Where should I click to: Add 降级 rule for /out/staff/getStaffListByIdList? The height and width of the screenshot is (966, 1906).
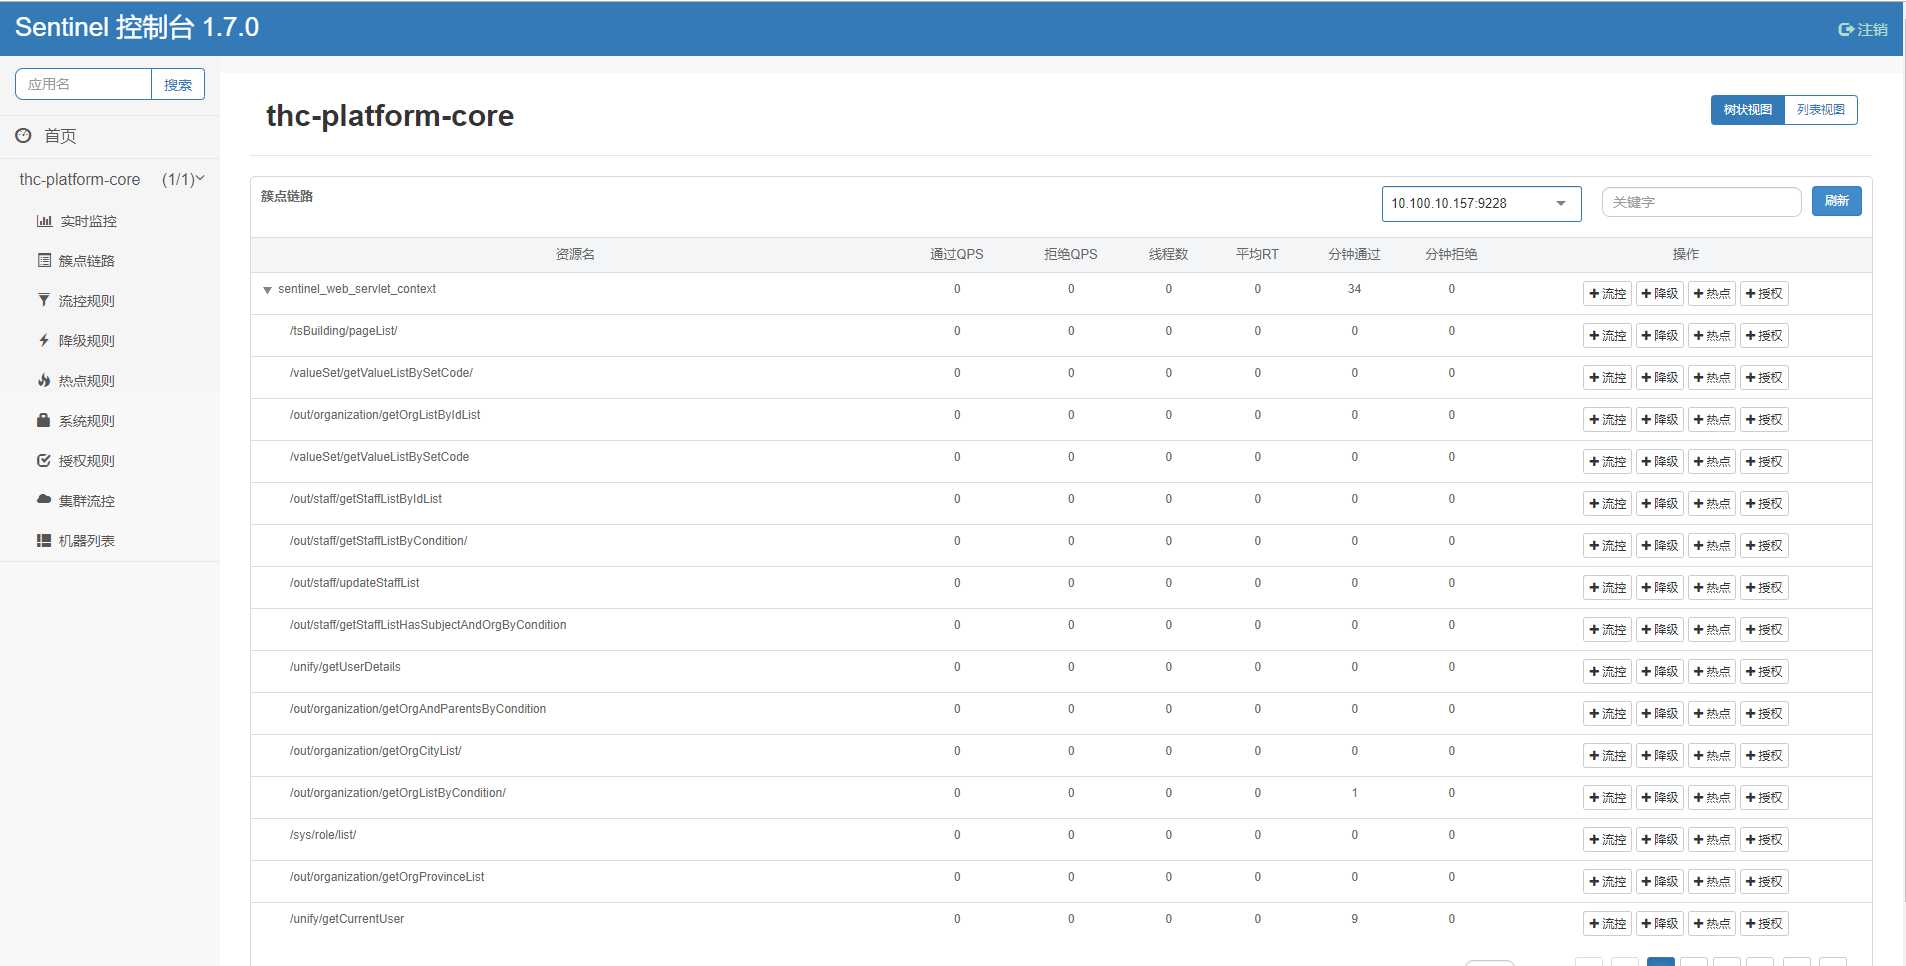pyautogui.click(x=1660, y=504)
